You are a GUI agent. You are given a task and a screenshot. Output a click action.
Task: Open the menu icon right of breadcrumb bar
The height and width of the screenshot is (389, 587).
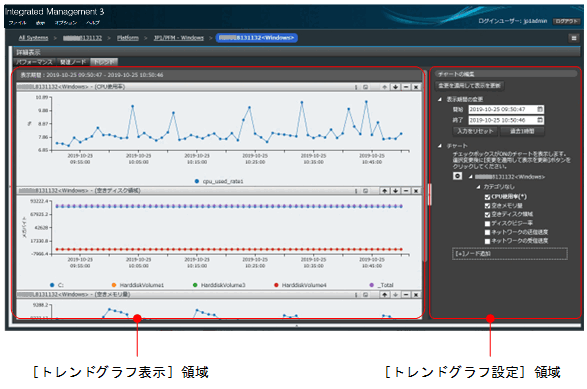pyautogui.click(x=574, y=38)
